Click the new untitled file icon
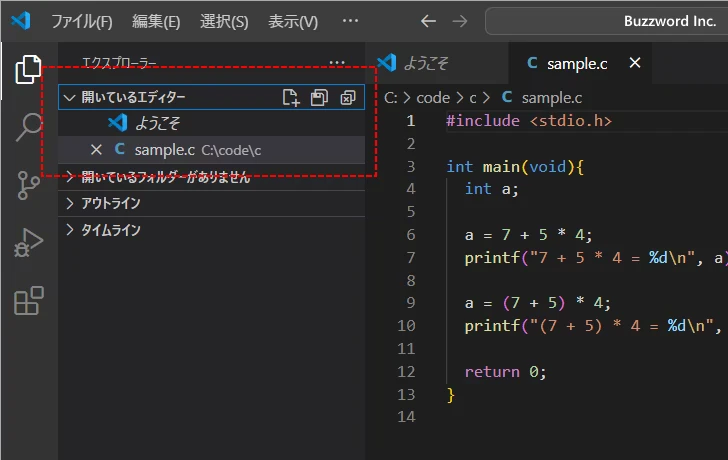The image size is (728, 460). point(291,97)
